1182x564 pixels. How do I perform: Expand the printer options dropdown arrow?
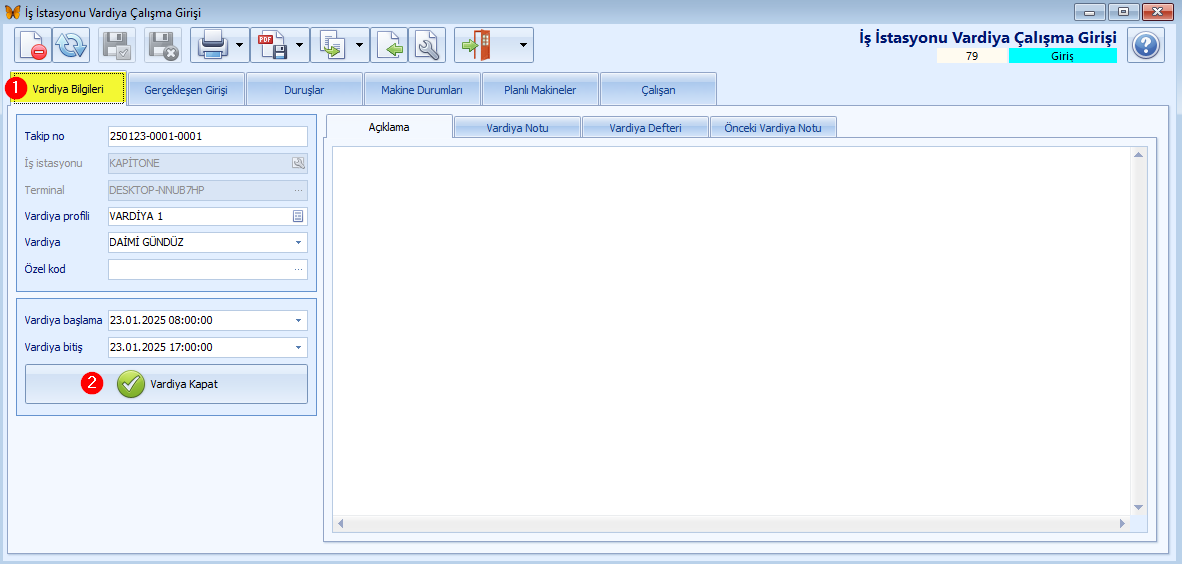[x=240, y=46]
